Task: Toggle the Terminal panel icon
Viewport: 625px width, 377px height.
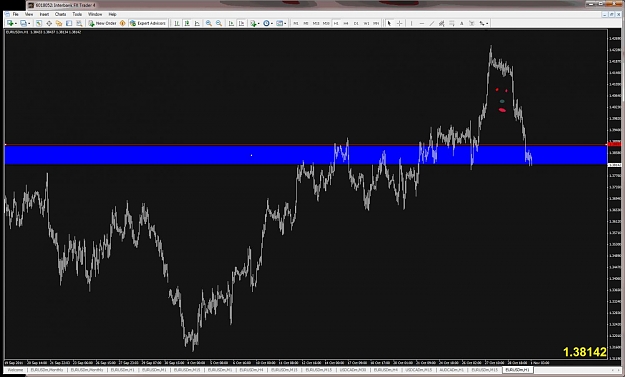Action: tap(69, 24)
